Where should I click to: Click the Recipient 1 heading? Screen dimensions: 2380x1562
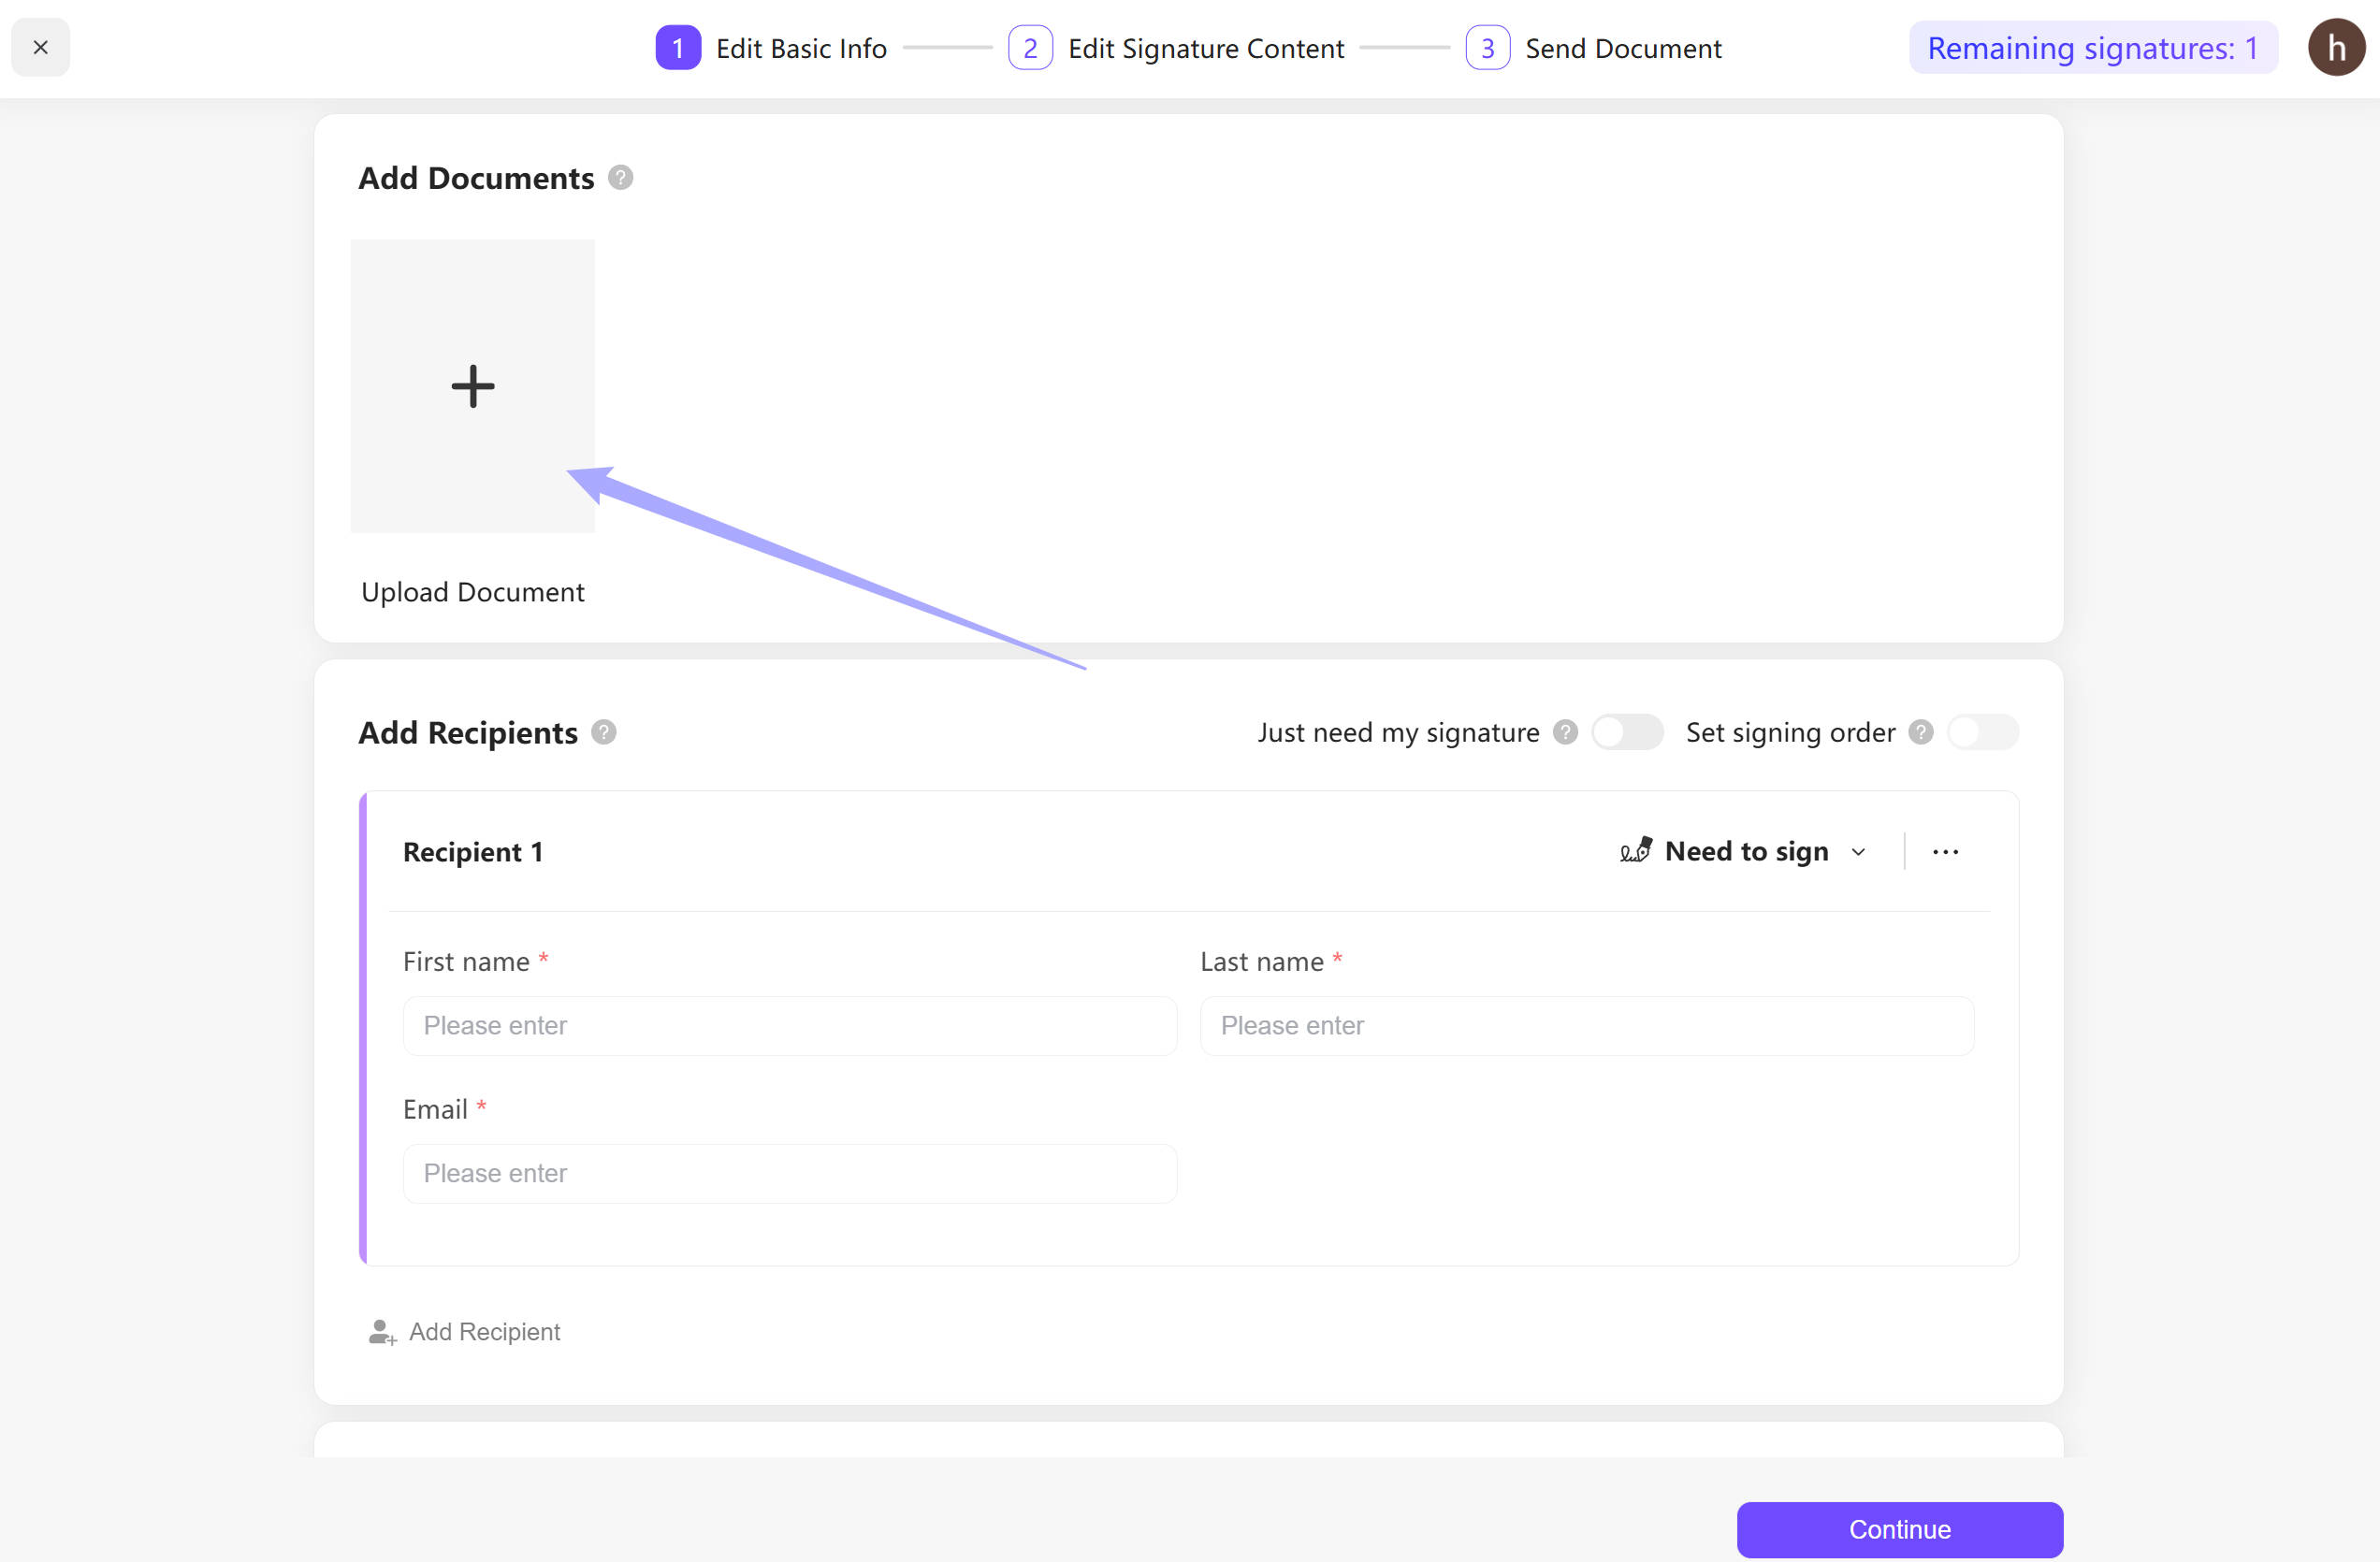click(x=473, y=852)
